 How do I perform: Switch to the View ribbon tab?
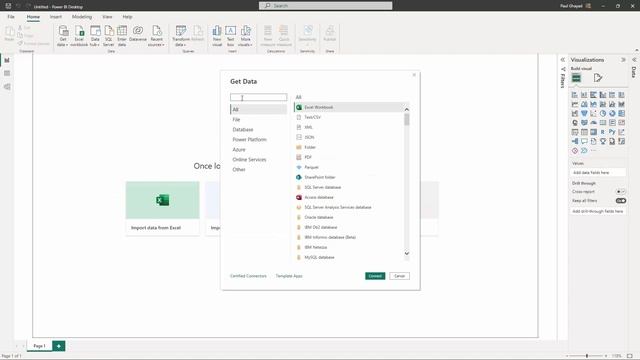pyautogui.click(x=107, y=17)
